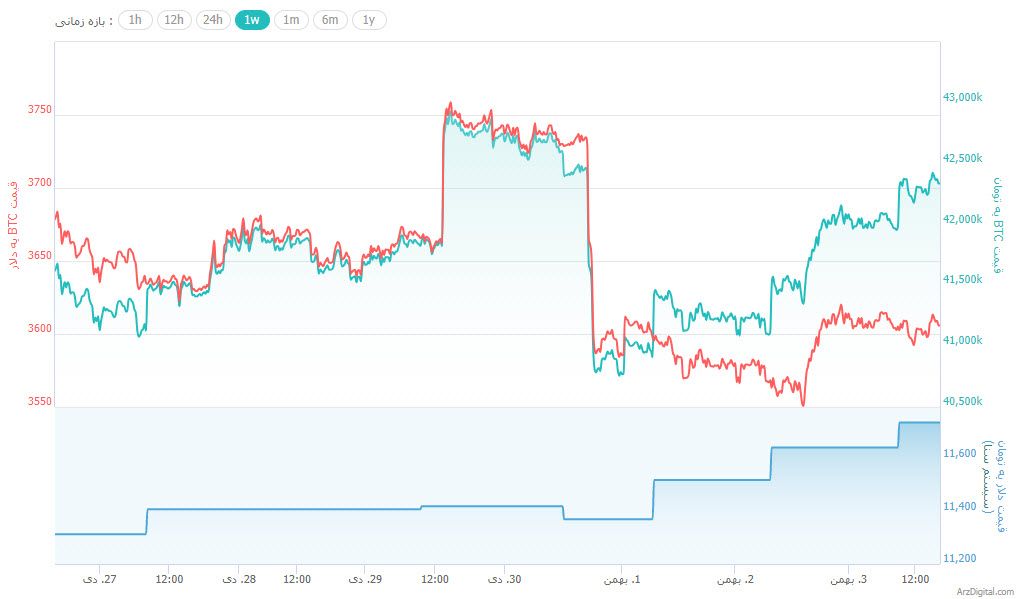Select the 1h time range
Image resolution: width=1023 pixels, height=599 pixels.
135,20
